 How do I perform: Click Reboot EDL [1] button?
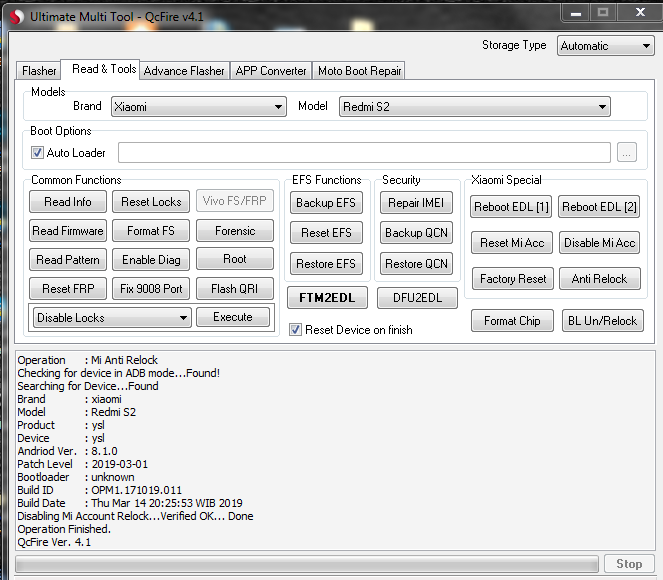click(511, 207)
